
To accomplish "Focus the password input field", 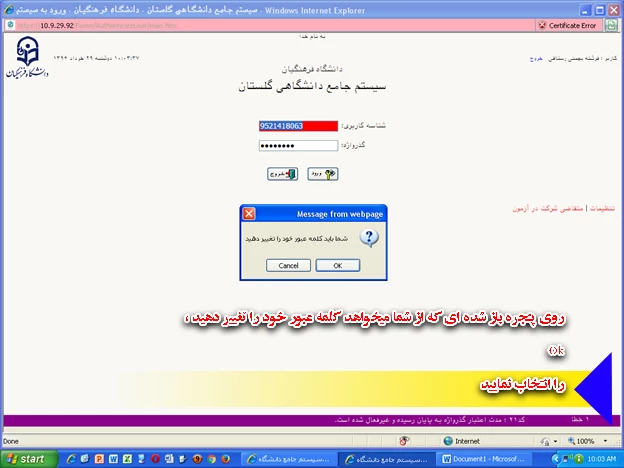I will click(297, 145).
